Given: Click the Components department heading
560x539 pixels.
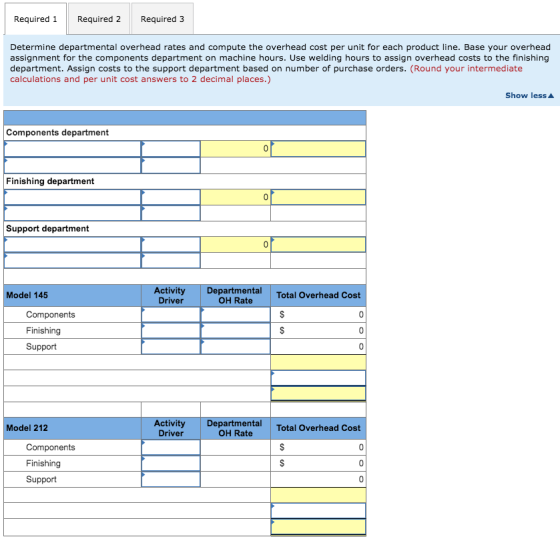Looking at the screenshot, I should pyautogui.click(x=57, y=133).
